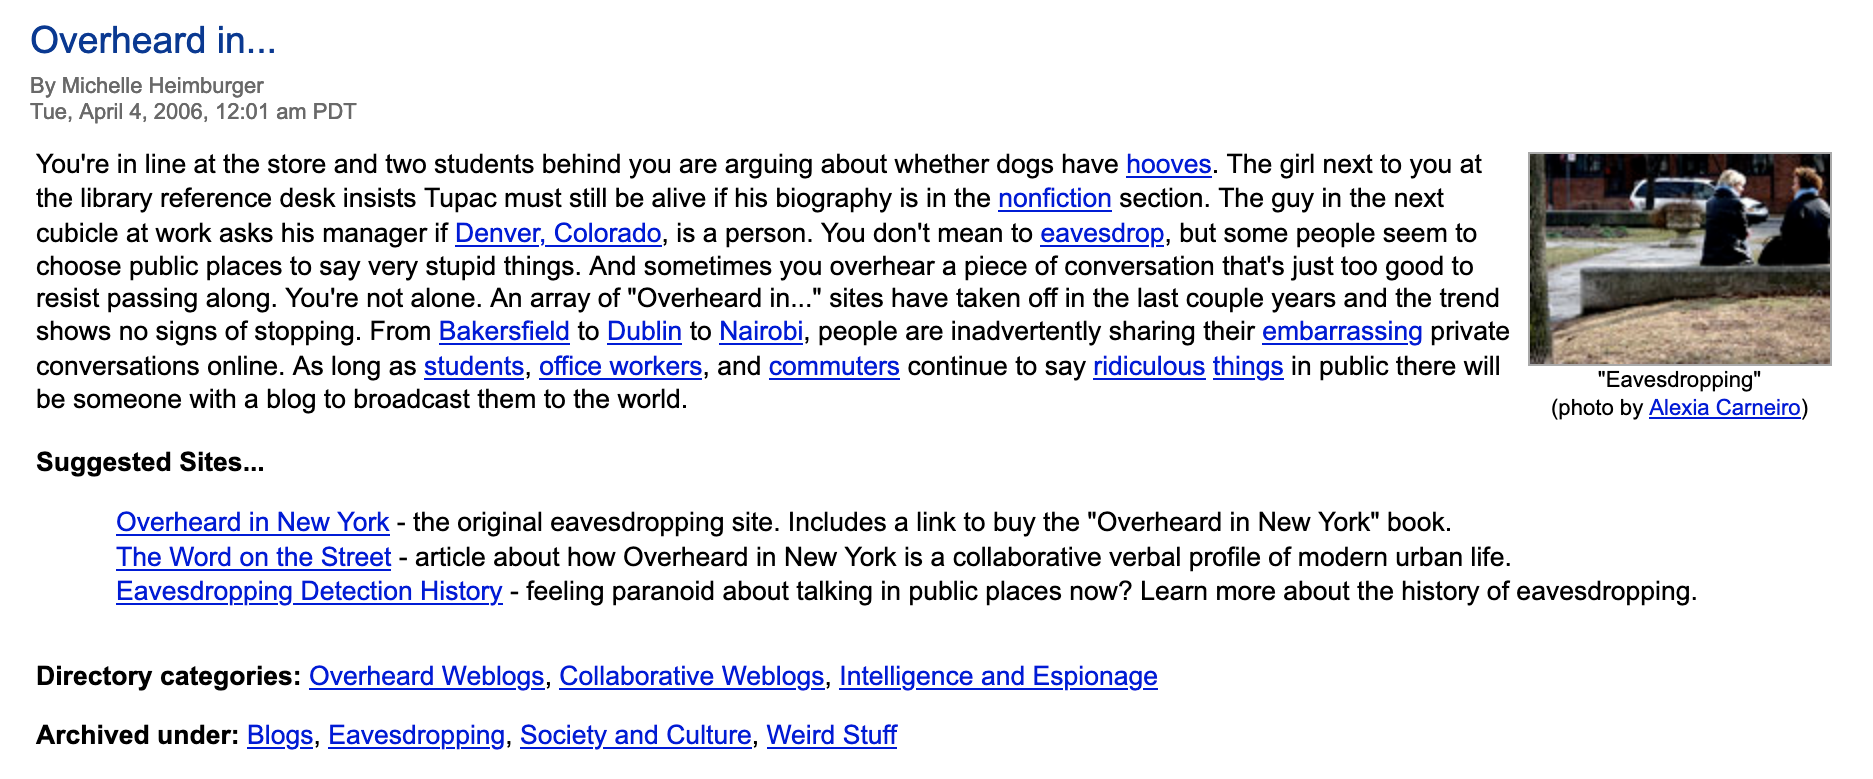Follow the 'embarrassing' link
The width and height of the screenshot is (1873, 779).
point(1342,331)
